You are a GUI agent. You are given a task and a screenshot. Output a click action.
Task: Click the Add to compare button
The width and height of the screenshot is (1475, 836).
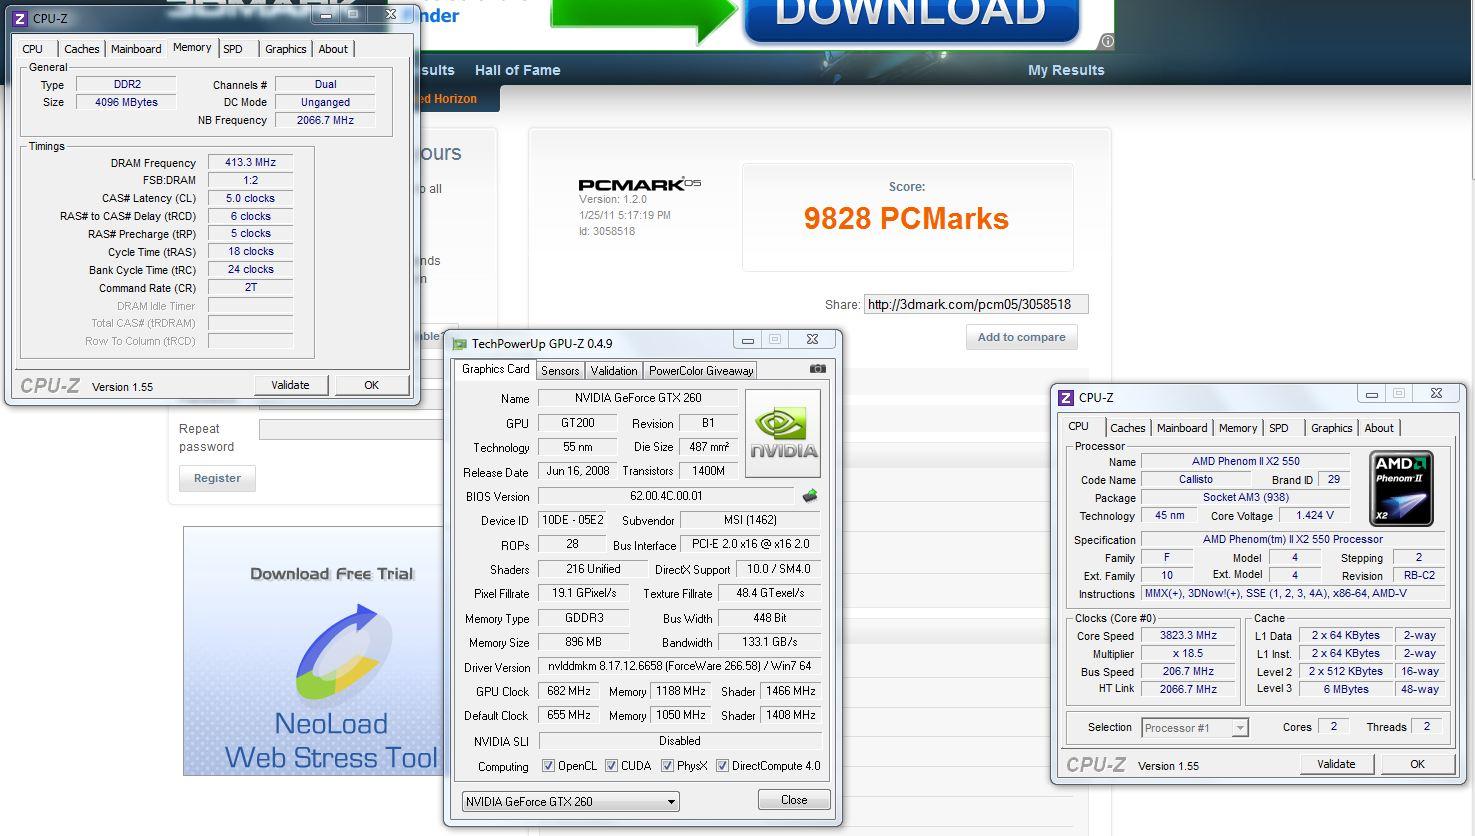tap(1021, 337)
